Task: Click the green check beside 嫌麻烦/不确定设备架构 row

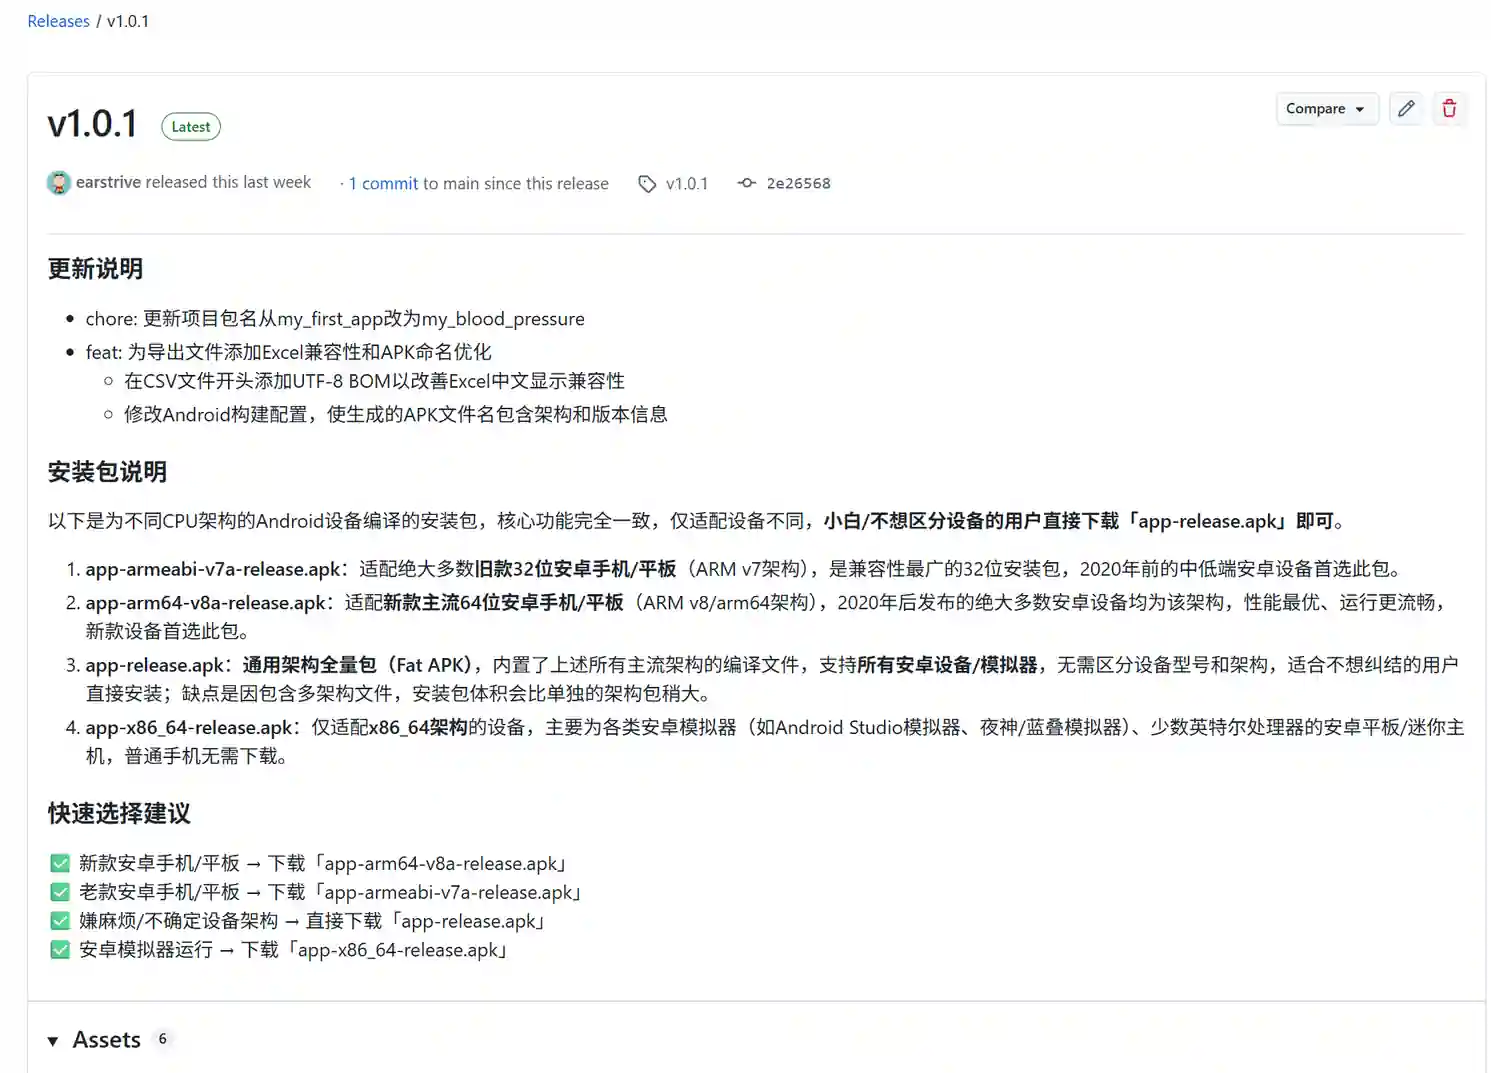Action: point(59,920)
